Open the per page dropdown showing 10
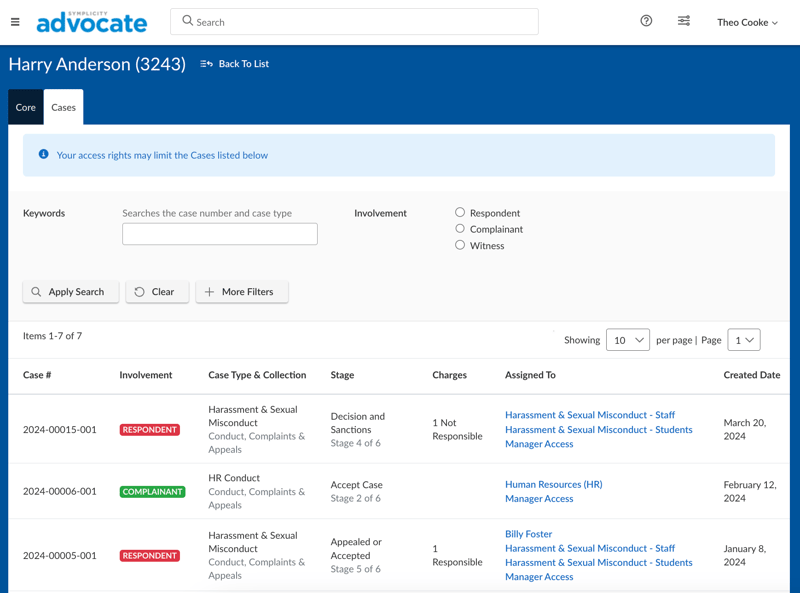Image resolution: width=800 pixels, height=593 pixels. tap(628, 339)
